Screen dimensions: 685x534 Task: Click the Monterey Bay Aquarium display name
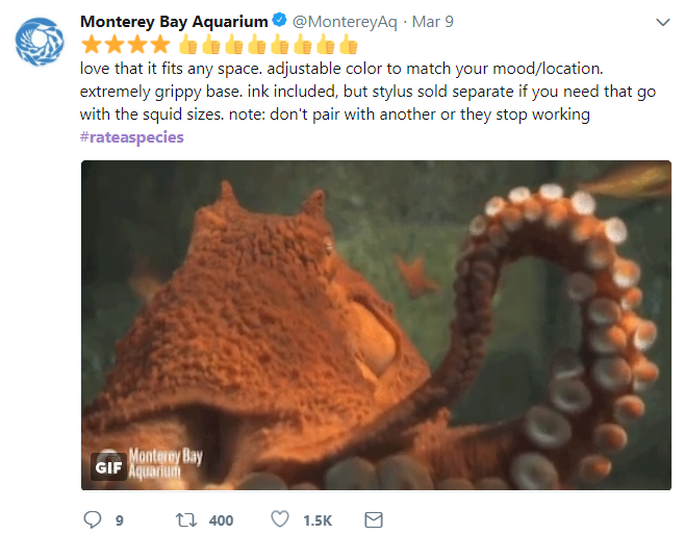coord(174,21)
